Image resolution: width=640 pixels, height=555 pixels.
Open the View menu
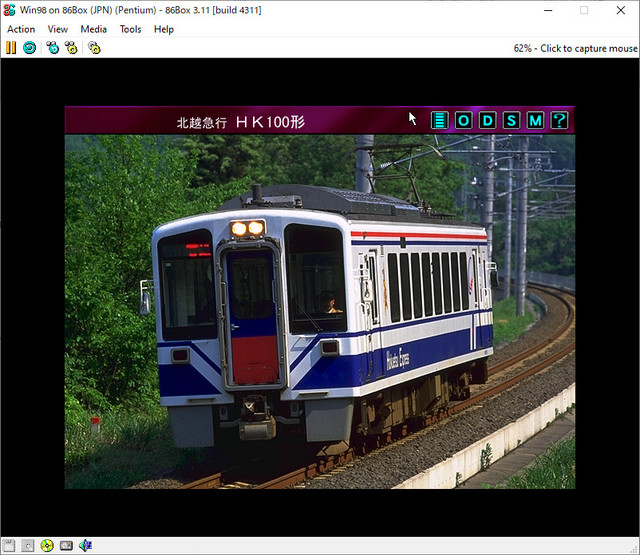[x=58, y=29]
